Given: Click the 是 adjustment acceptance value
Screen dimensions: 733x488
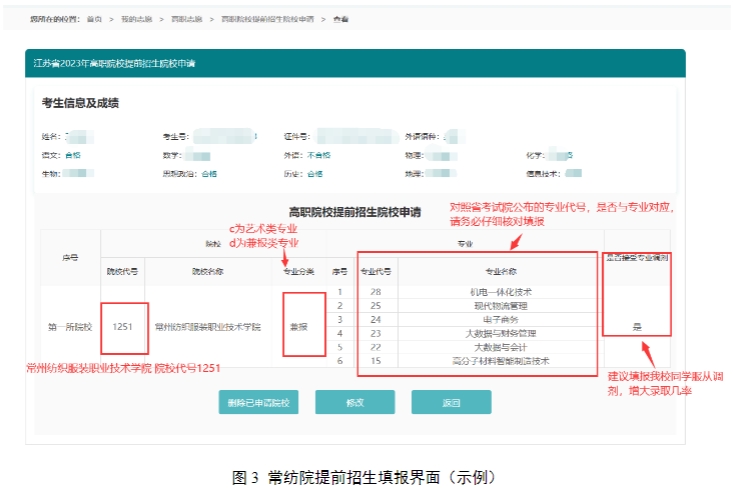Looking at the screenshot, I should 637,327.
